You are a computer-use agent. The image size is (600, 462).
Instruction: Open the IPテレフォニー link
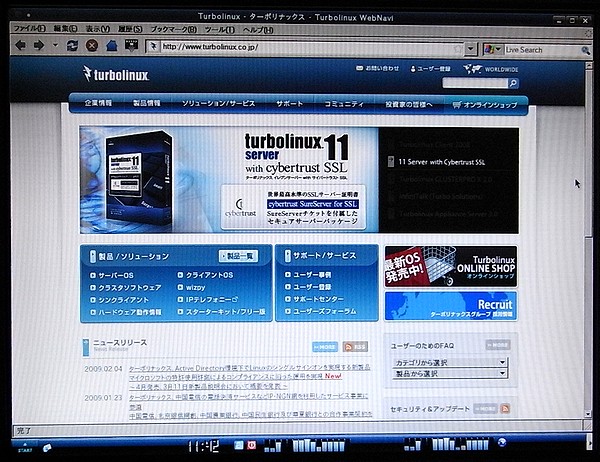tap(208, 299)
